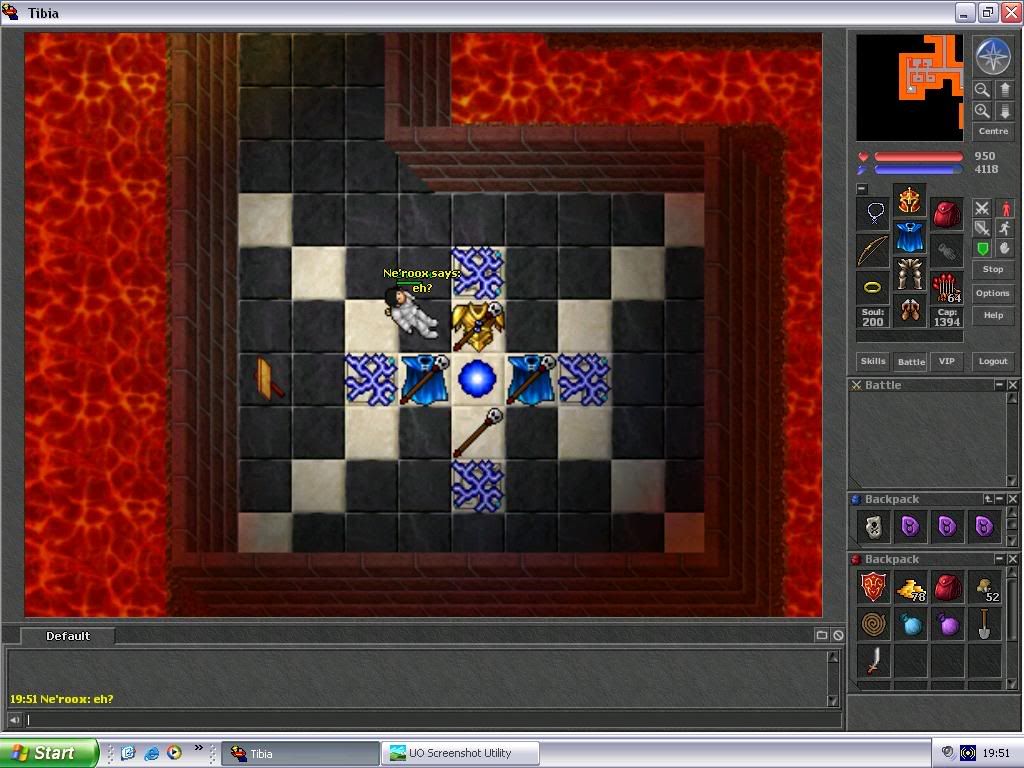Minimize the blue Backpack container
This screenshot has height=768, width=1024.
999,499
